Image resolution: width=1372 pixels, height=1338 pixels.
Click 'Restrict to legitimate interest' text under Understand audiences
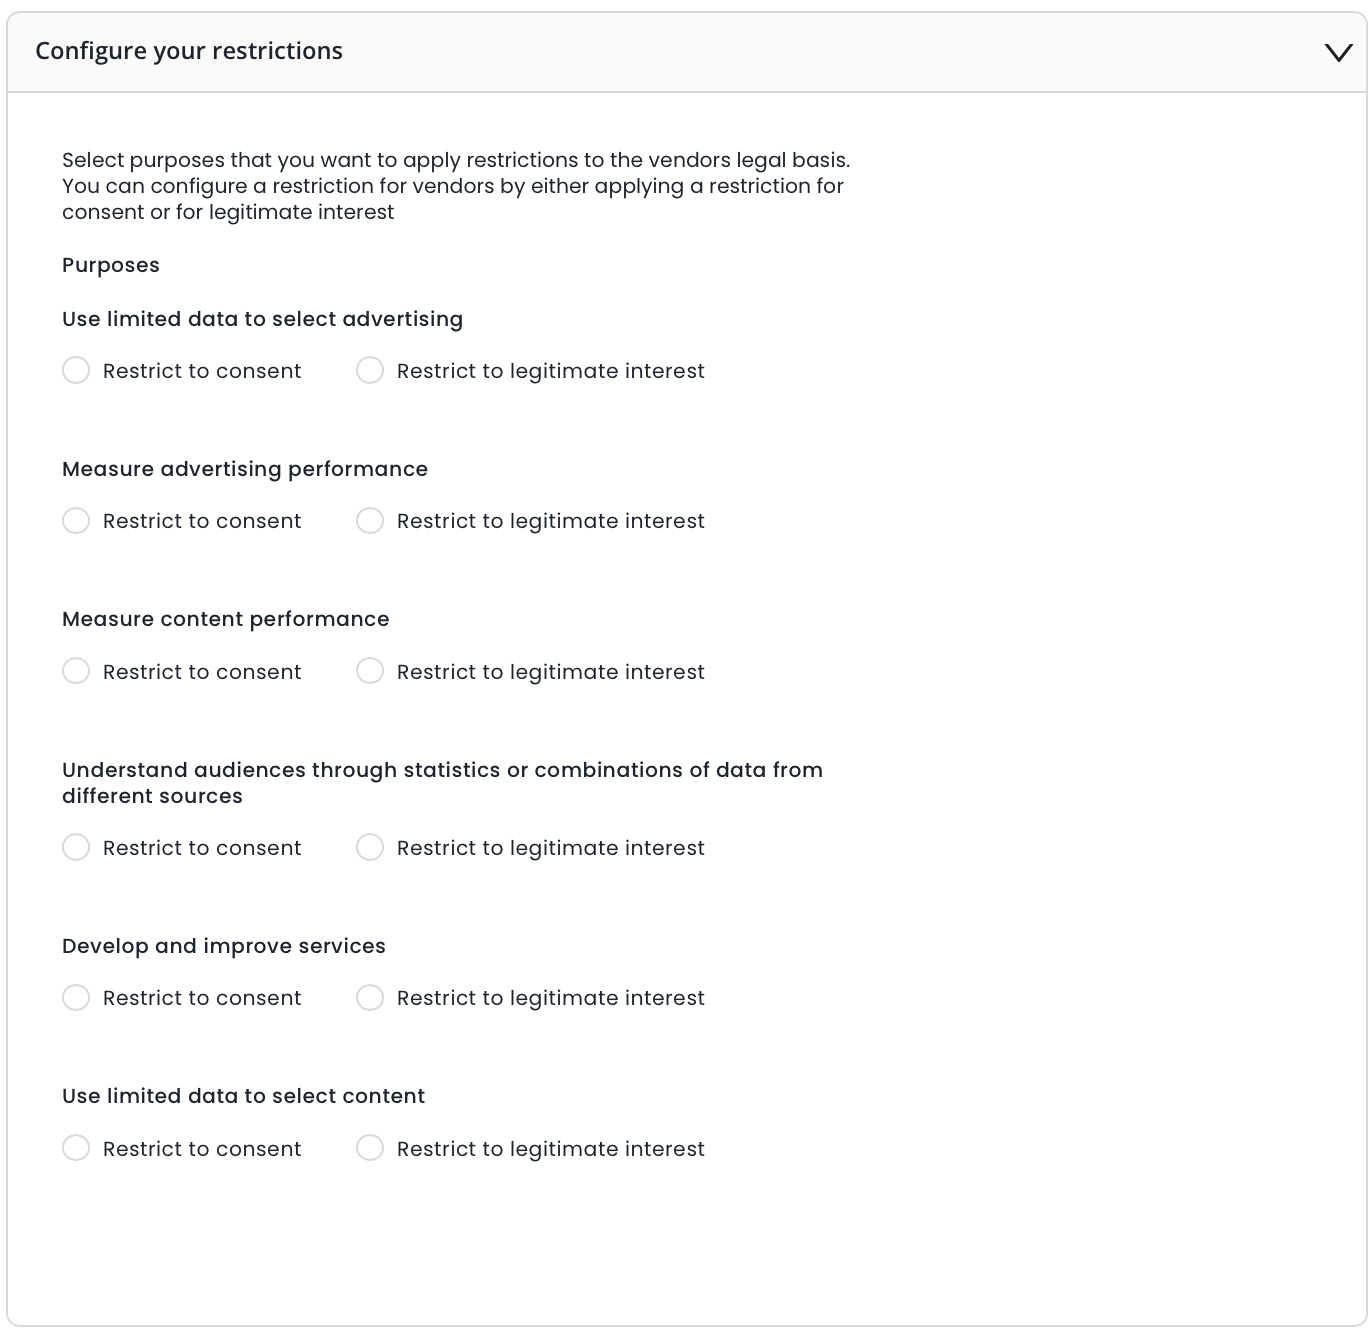pos(550,848)
